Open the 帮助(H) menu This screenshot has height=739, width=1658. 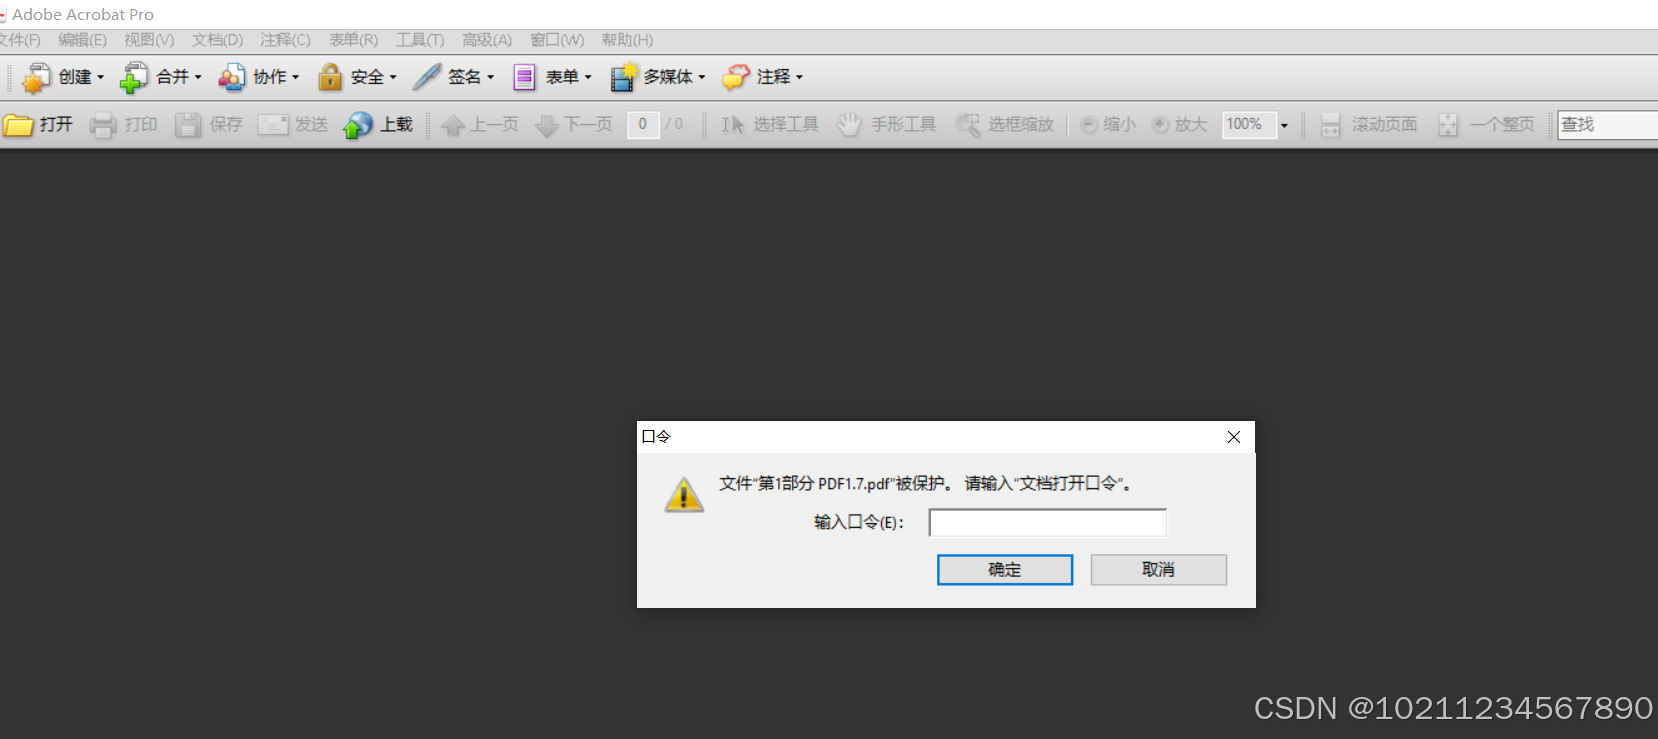(627, 40)
